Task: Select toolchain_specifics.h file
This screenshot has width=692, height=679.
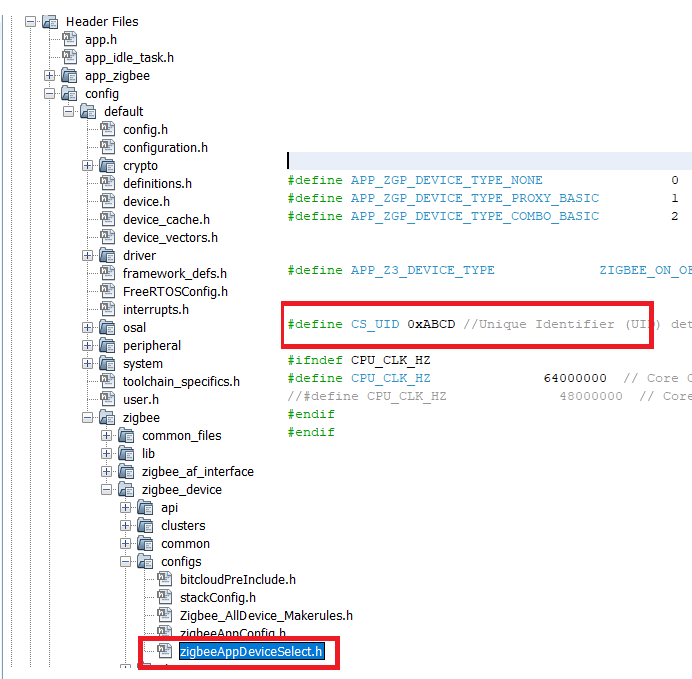Action: 181,381
